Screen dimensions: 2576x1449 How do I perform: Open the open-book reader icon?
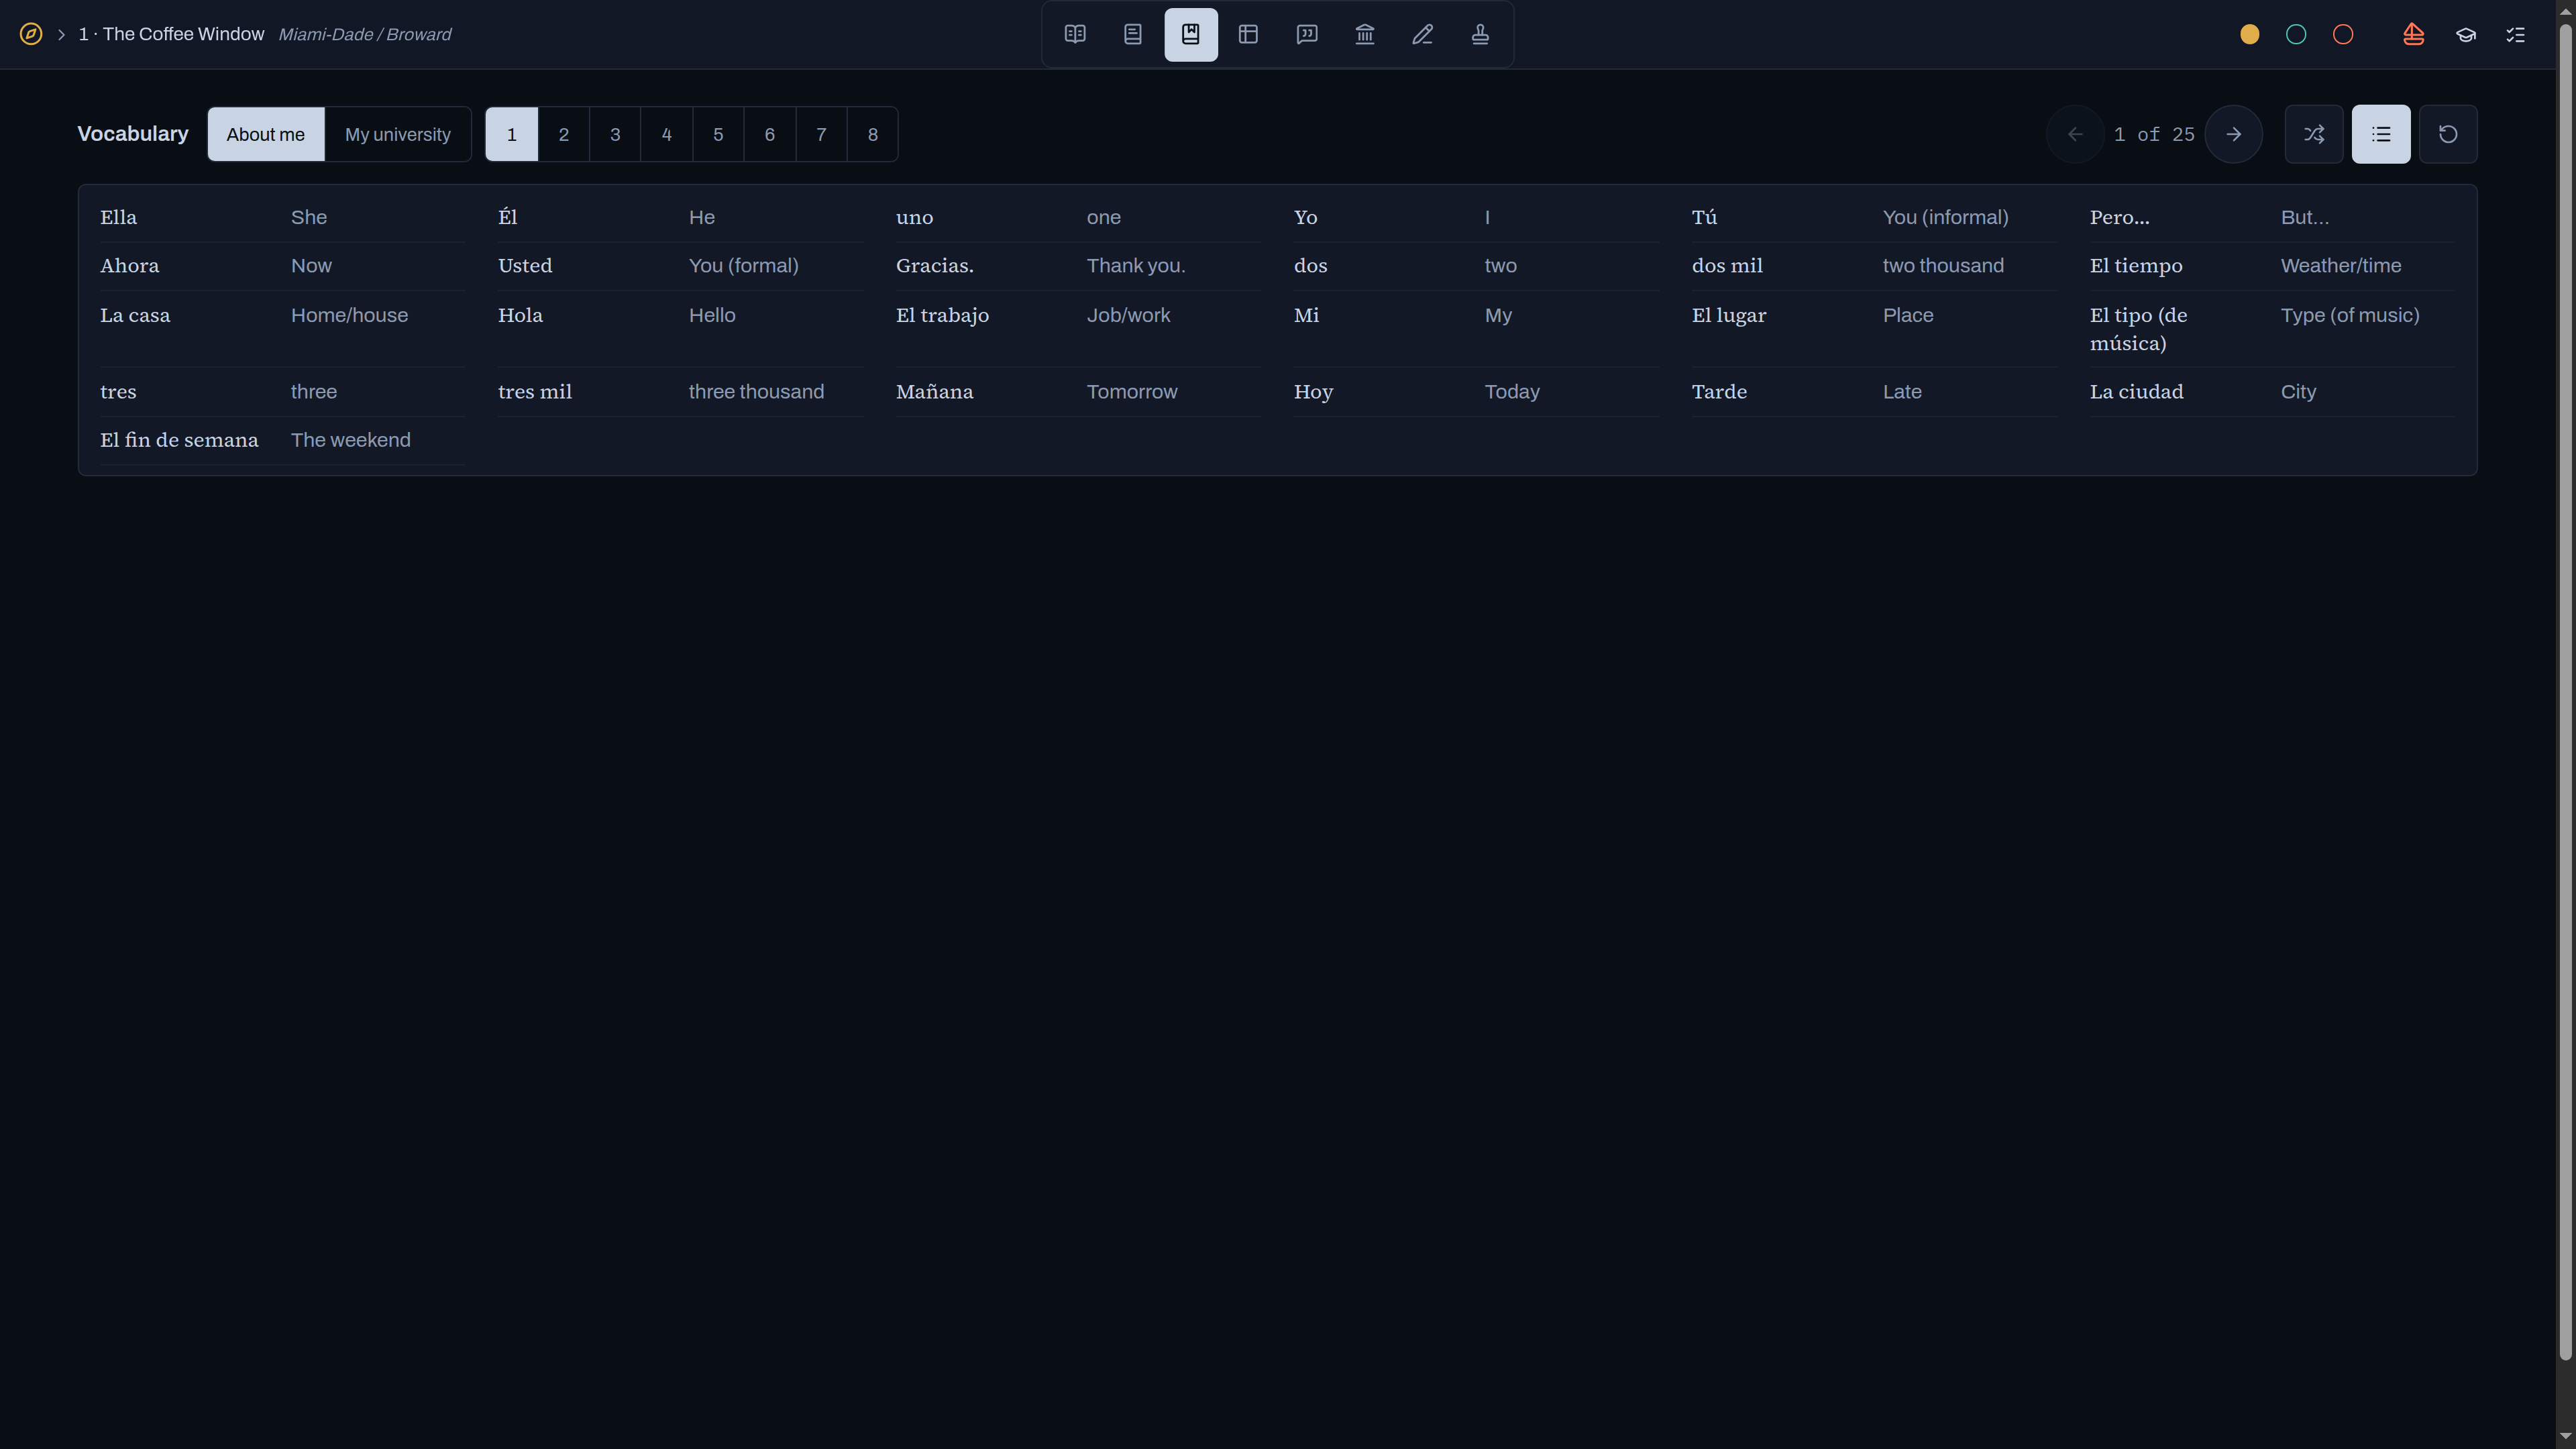pos(1075,34)
